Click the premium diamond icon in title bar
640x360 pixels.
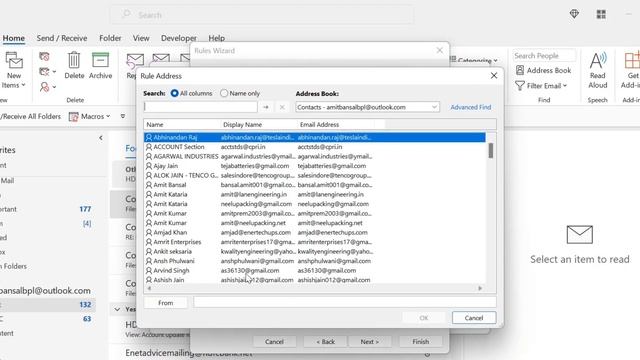coord(574,14)
